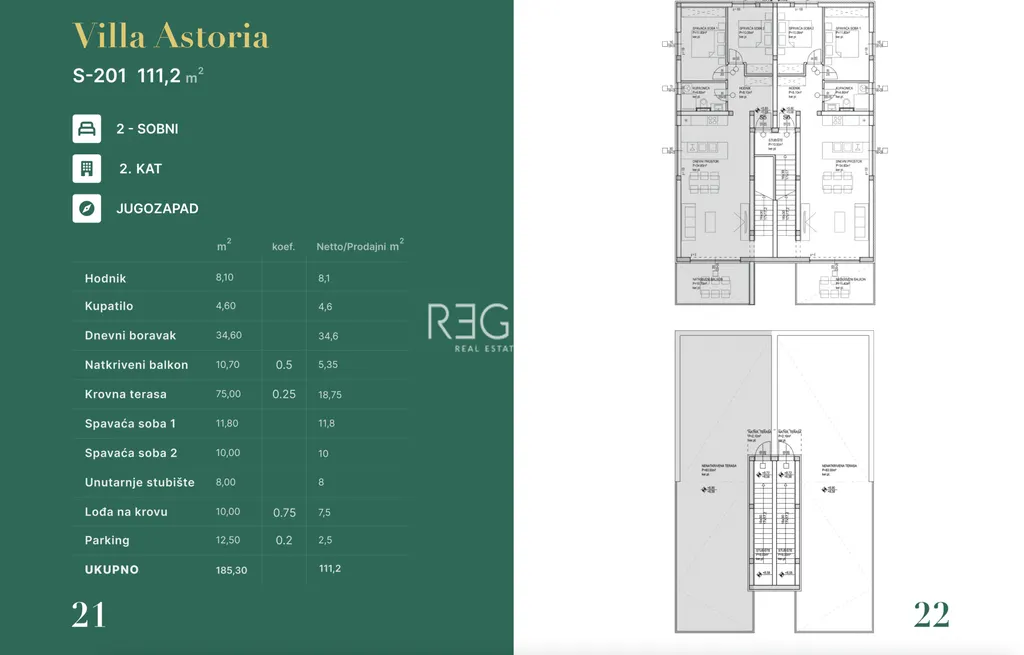
Task: Select the Villa Astoria title
Action: [171, 37]
